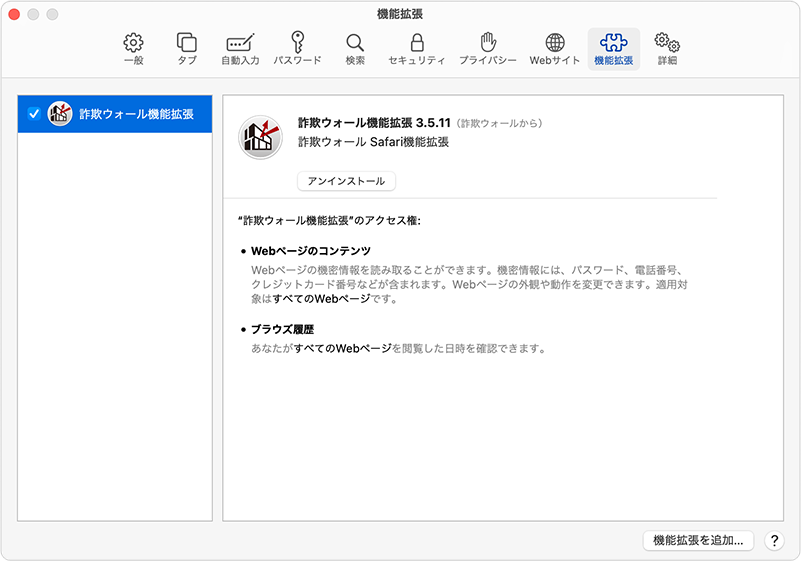
Task: Click the ブラウズ履歴 permission heading
Action: [x=283, y=329]
